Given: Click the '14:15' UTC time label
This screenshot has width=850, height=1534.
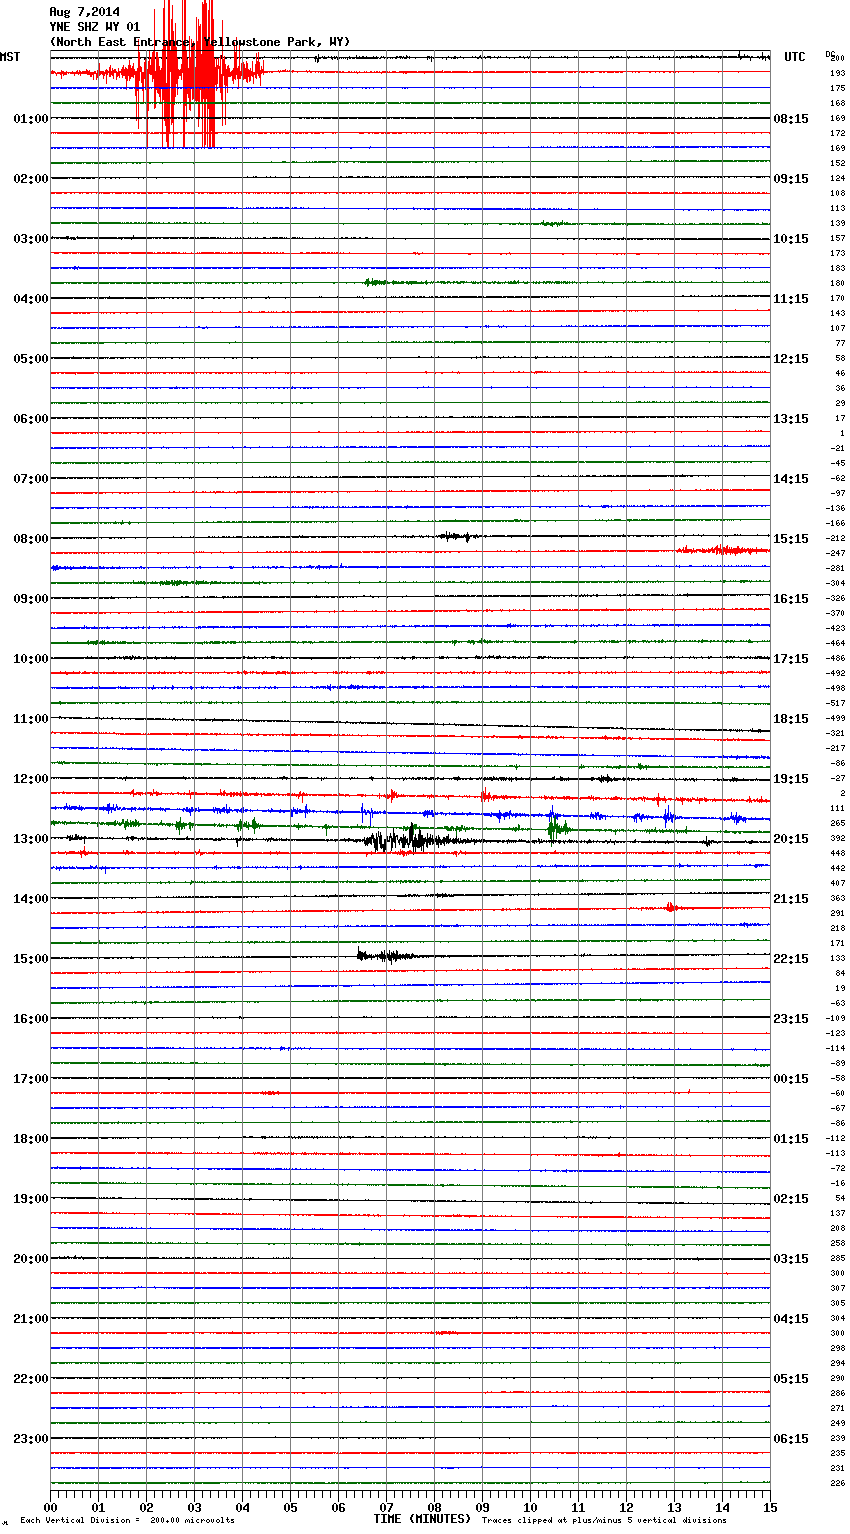Looking at the screenshot, I should [791, 479].
